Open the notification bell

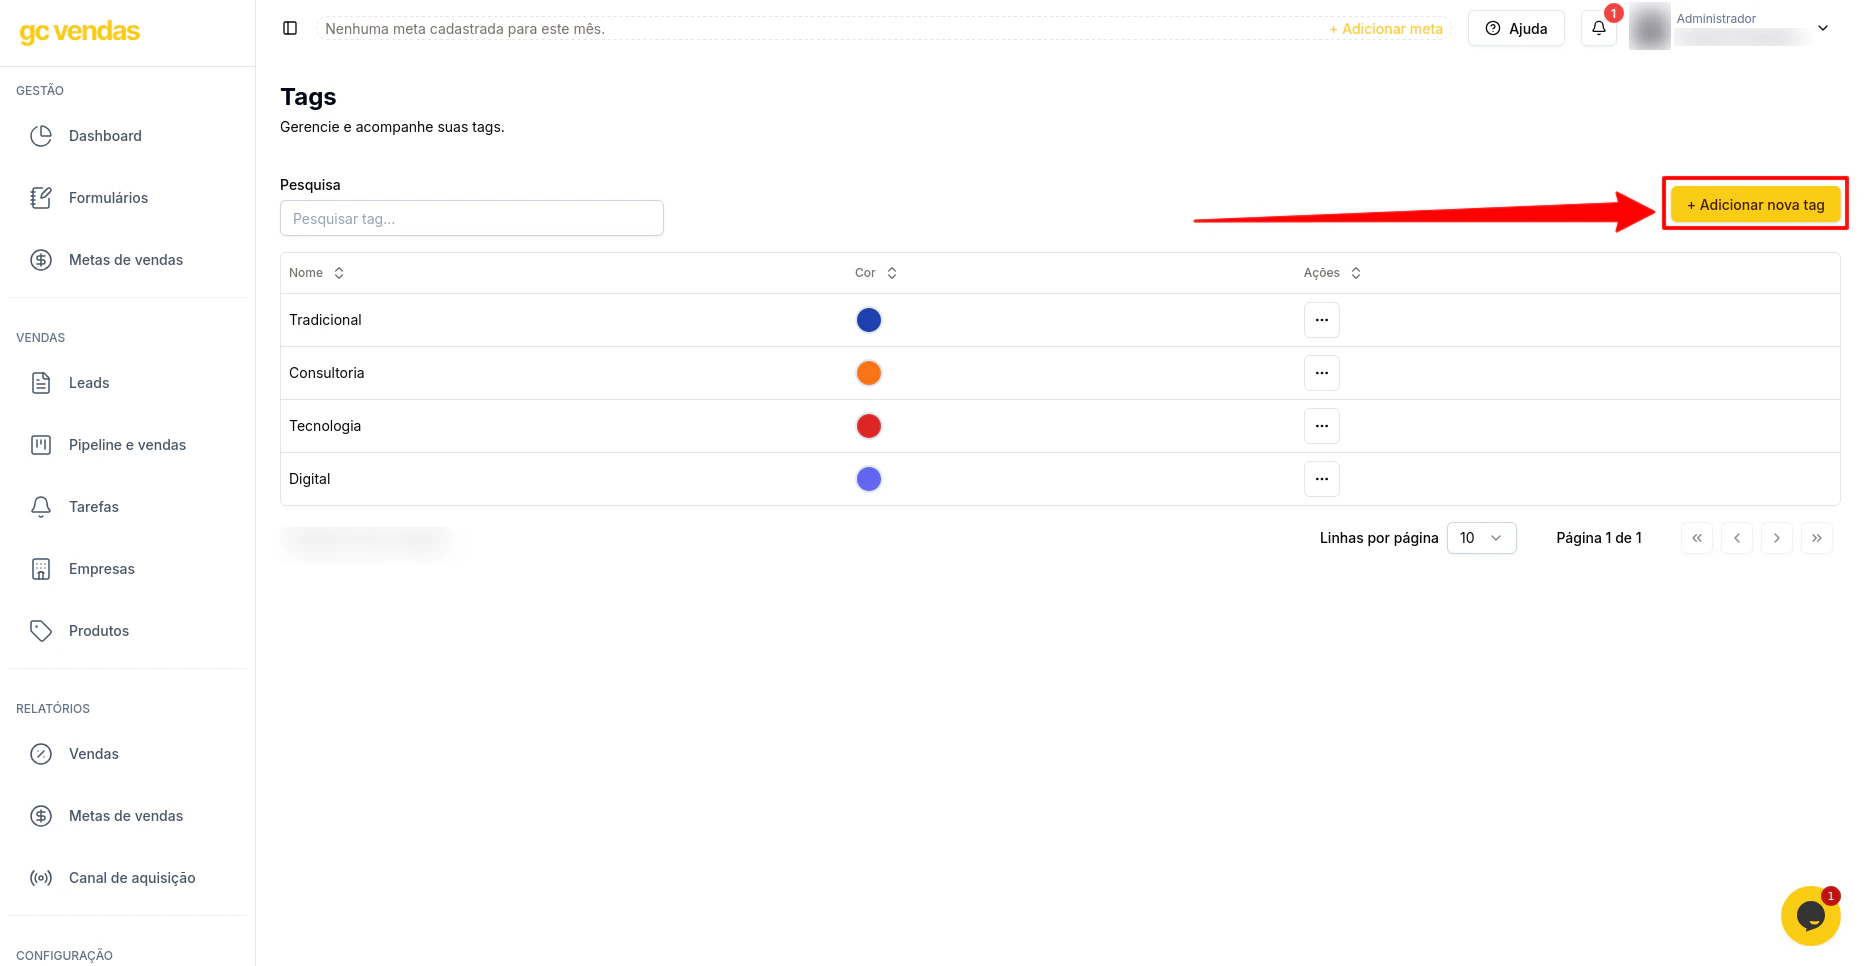[x=1598, y=28]
